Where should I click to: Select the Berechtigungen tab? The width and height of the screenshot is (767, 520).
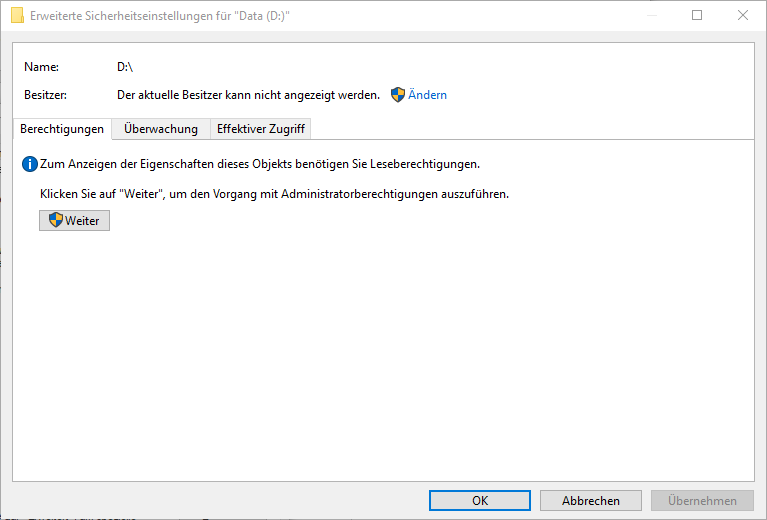coord(62,129)
